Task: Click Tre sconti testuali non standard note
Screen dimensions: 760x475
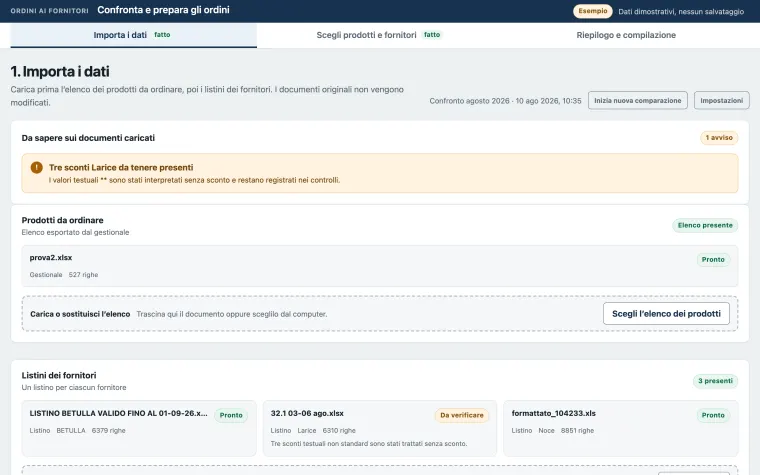Action: tap(369, 443)
